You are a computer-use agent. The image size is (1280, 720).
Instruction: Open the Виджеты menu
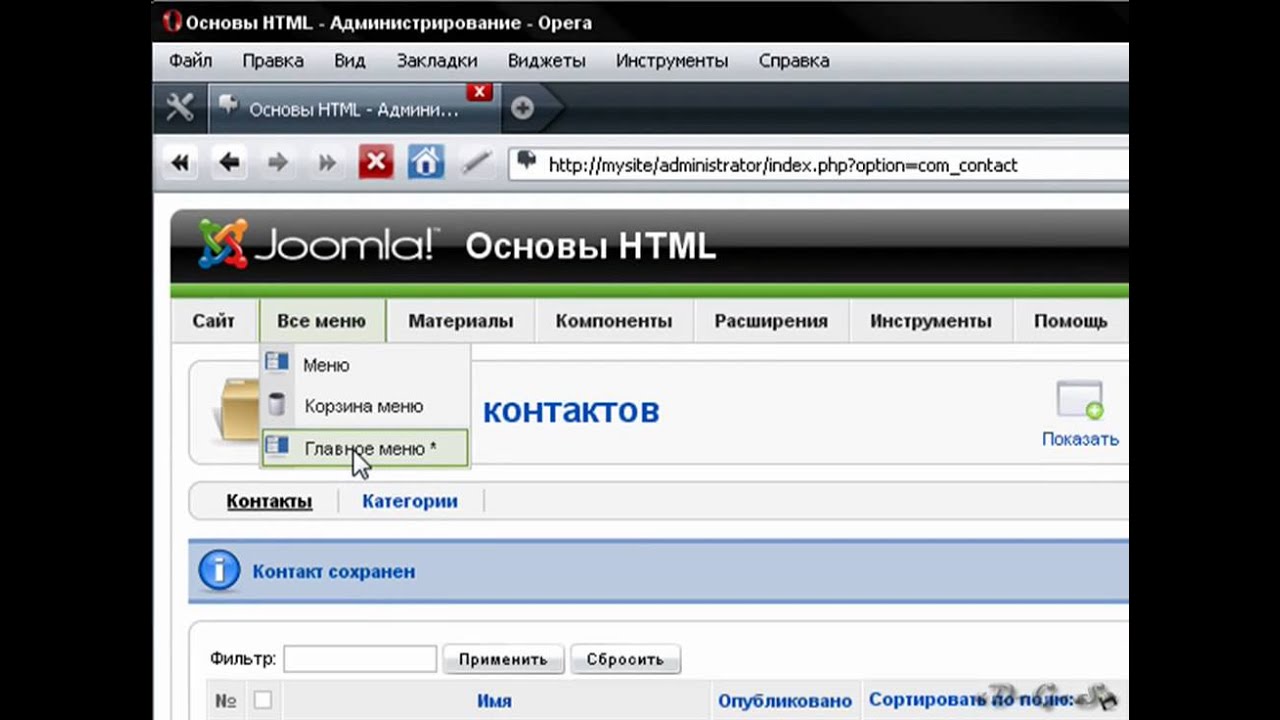point(547,61)
